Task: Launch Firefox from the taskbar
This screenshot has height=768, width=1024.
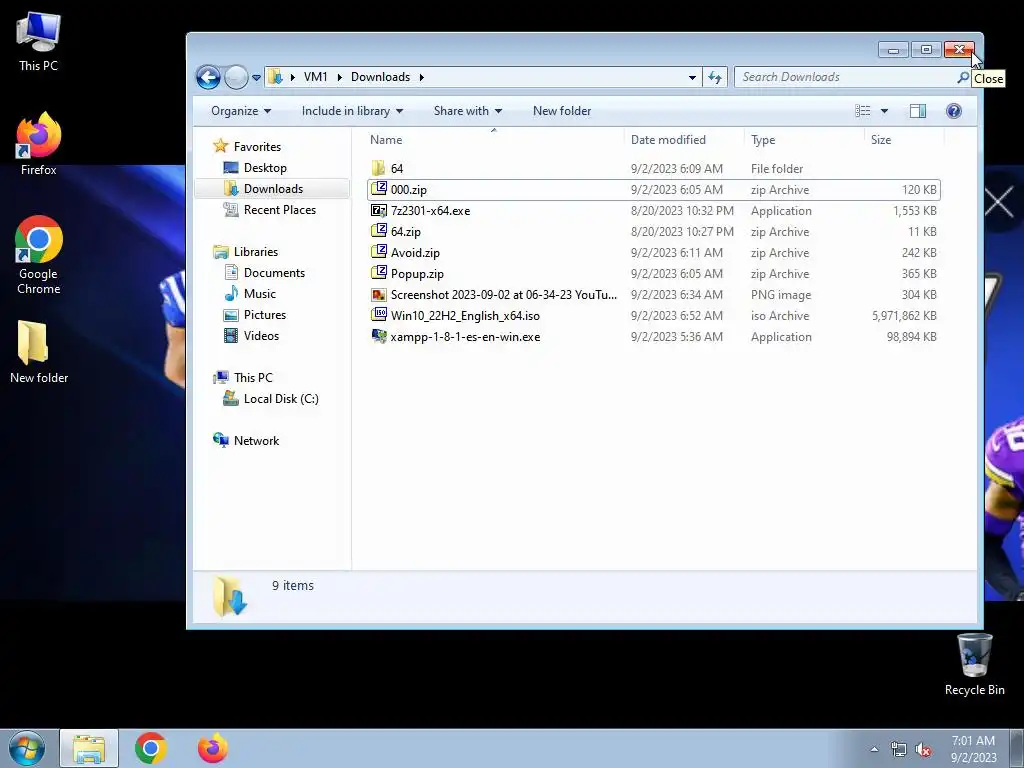Action: tap(213, 748)
